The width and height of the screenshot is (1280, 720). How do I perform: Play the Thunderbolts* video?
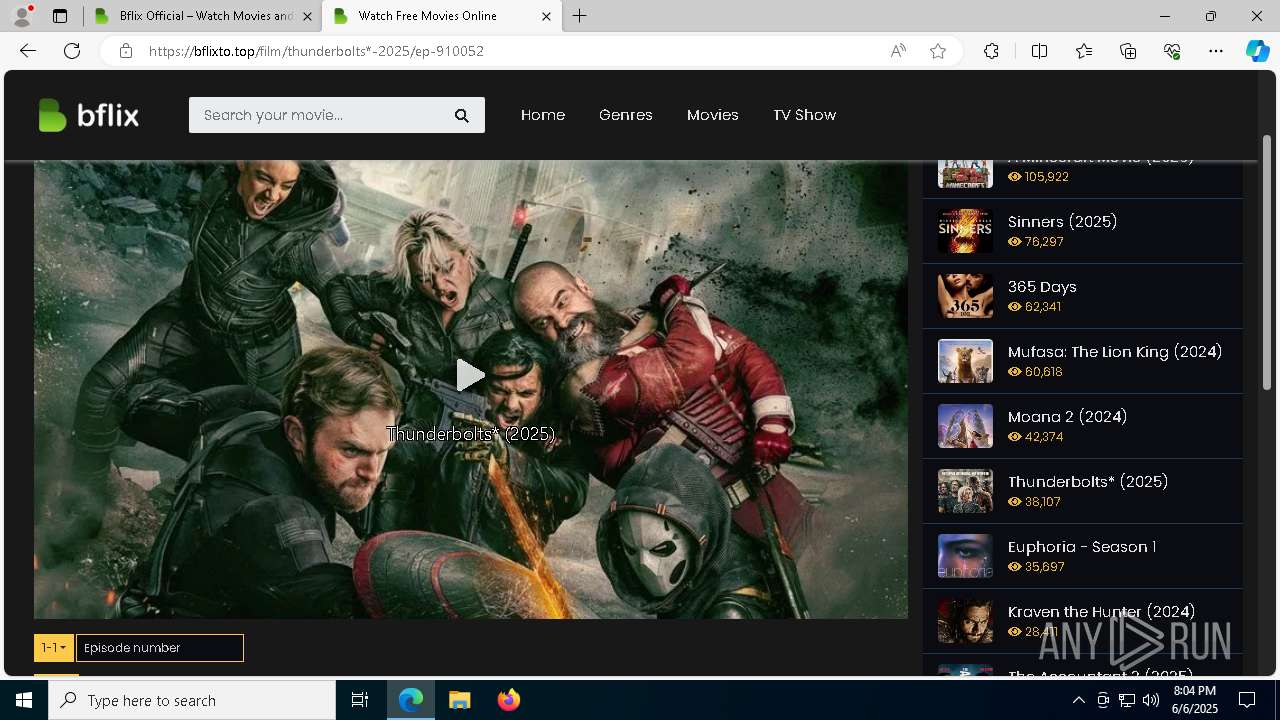(471, 375)
